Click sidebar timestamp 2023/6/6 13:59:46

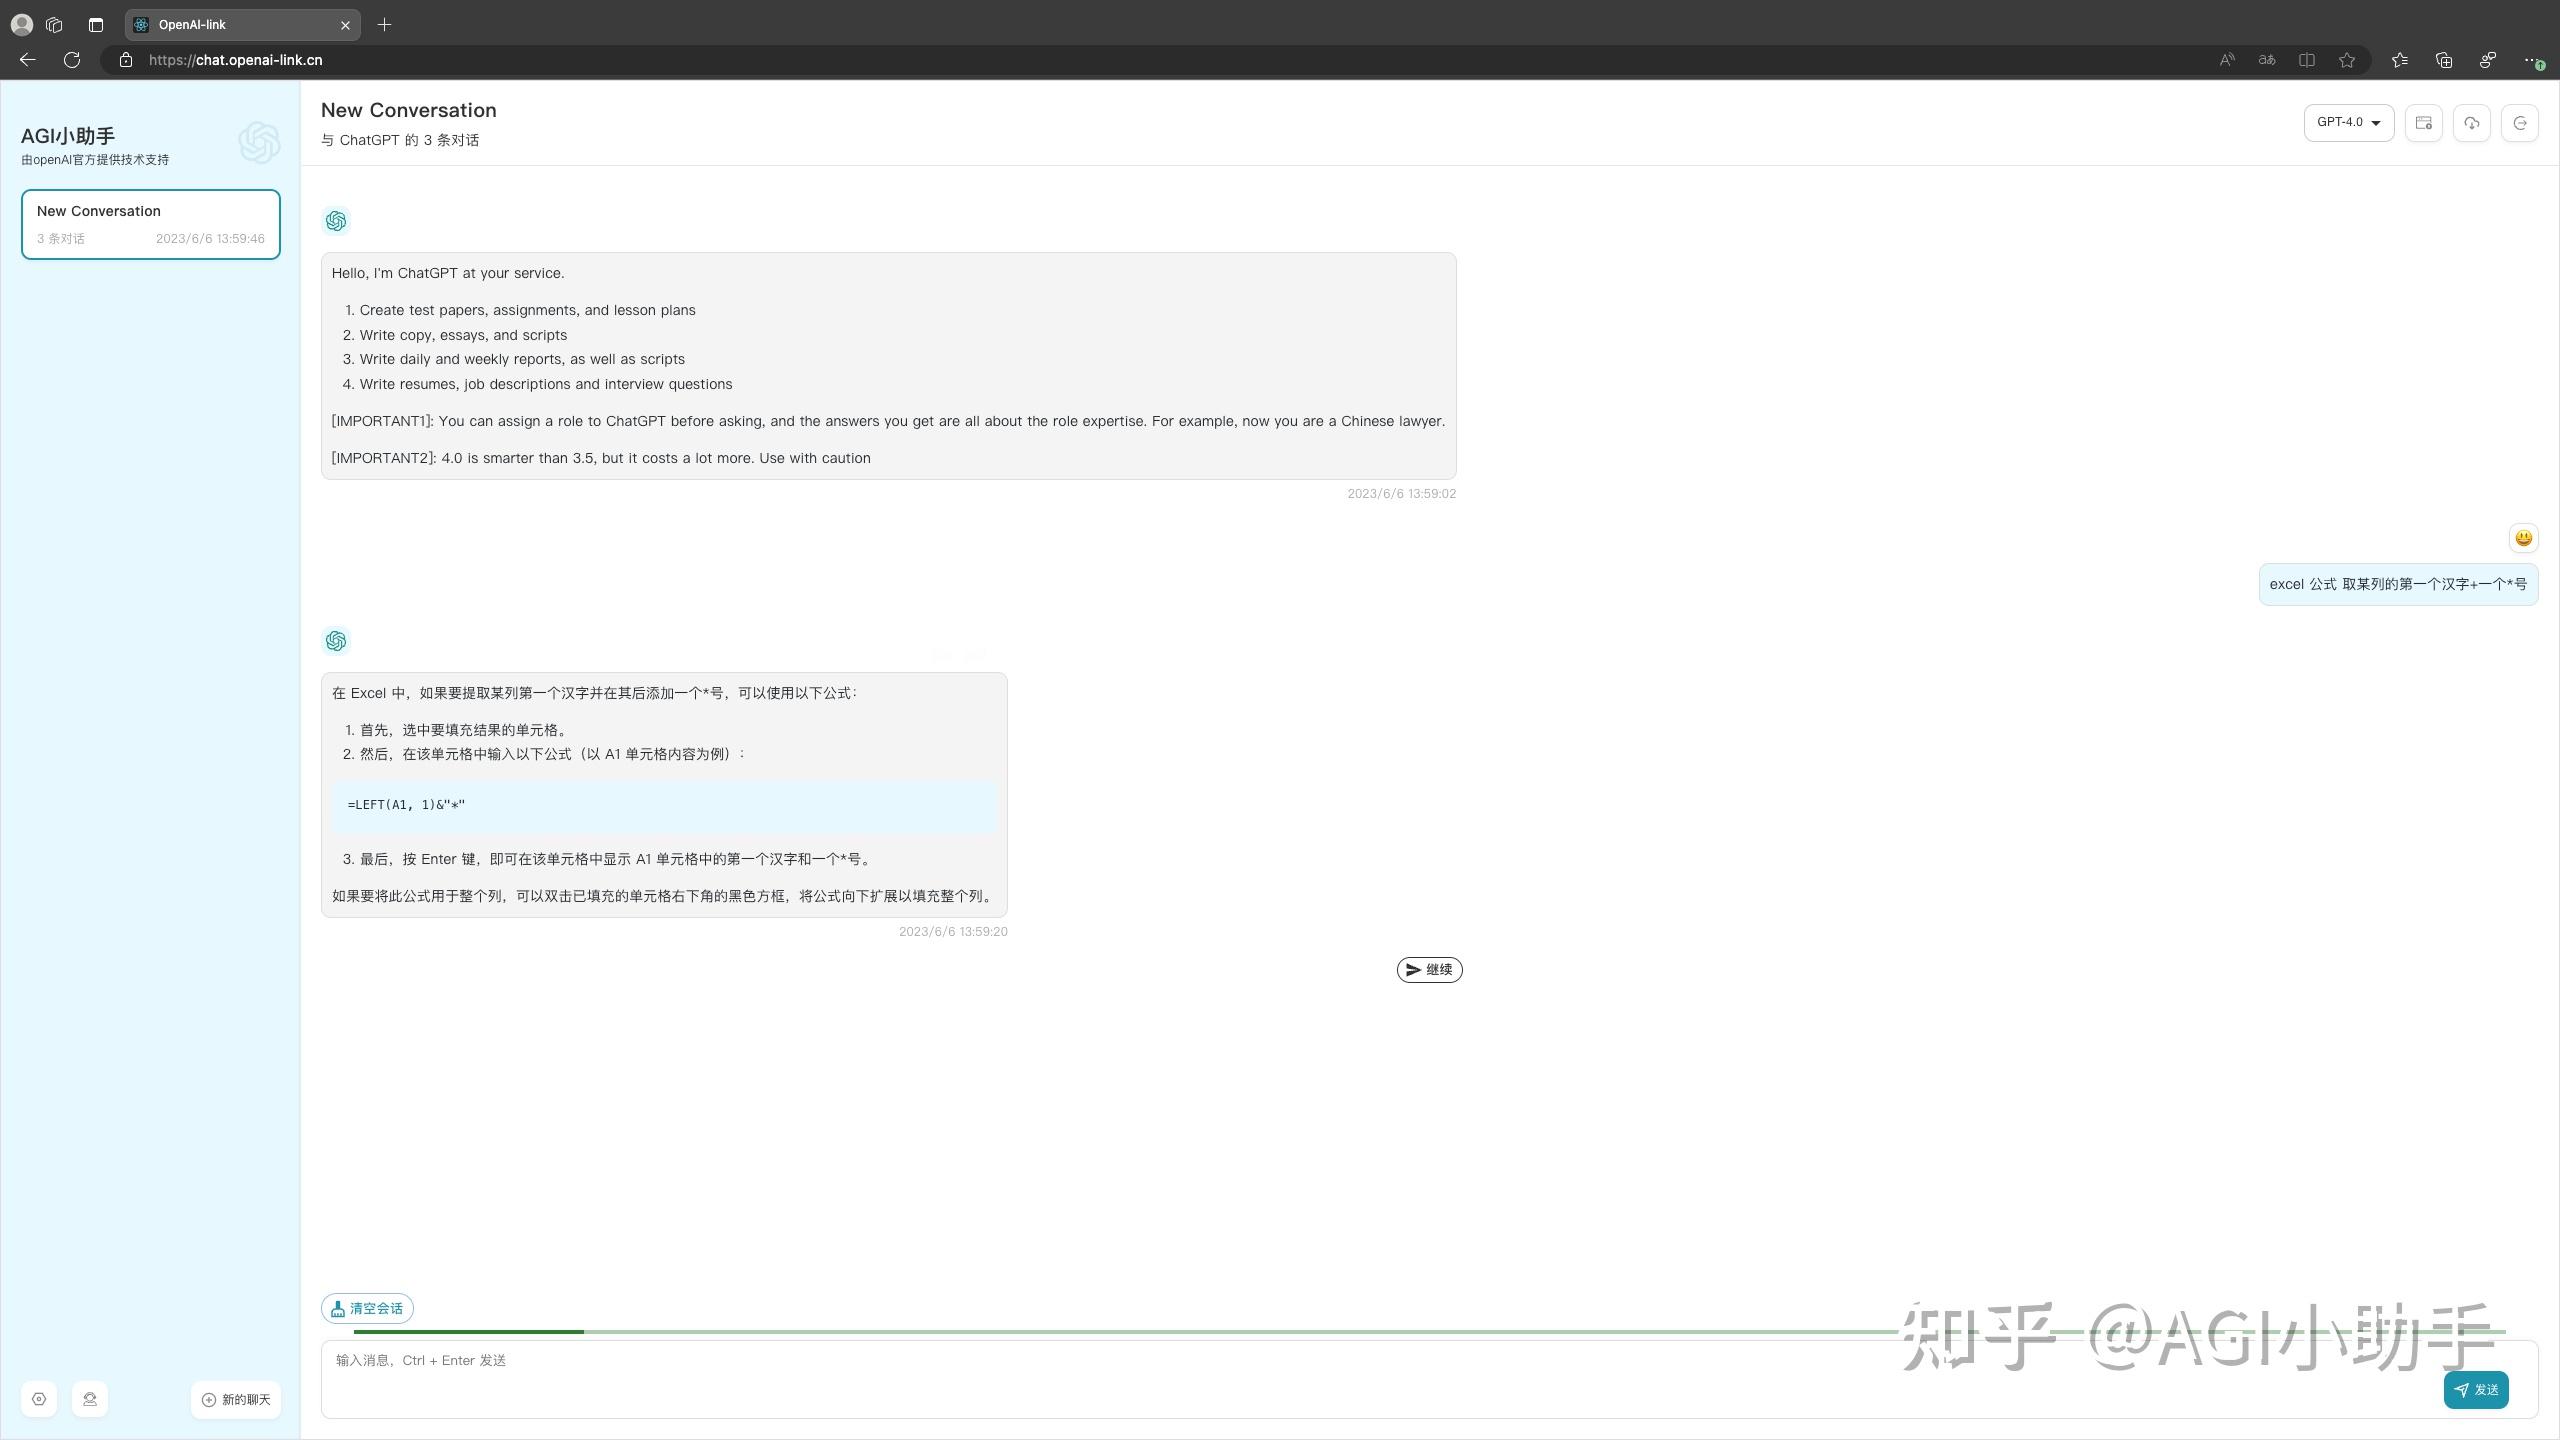210,239
